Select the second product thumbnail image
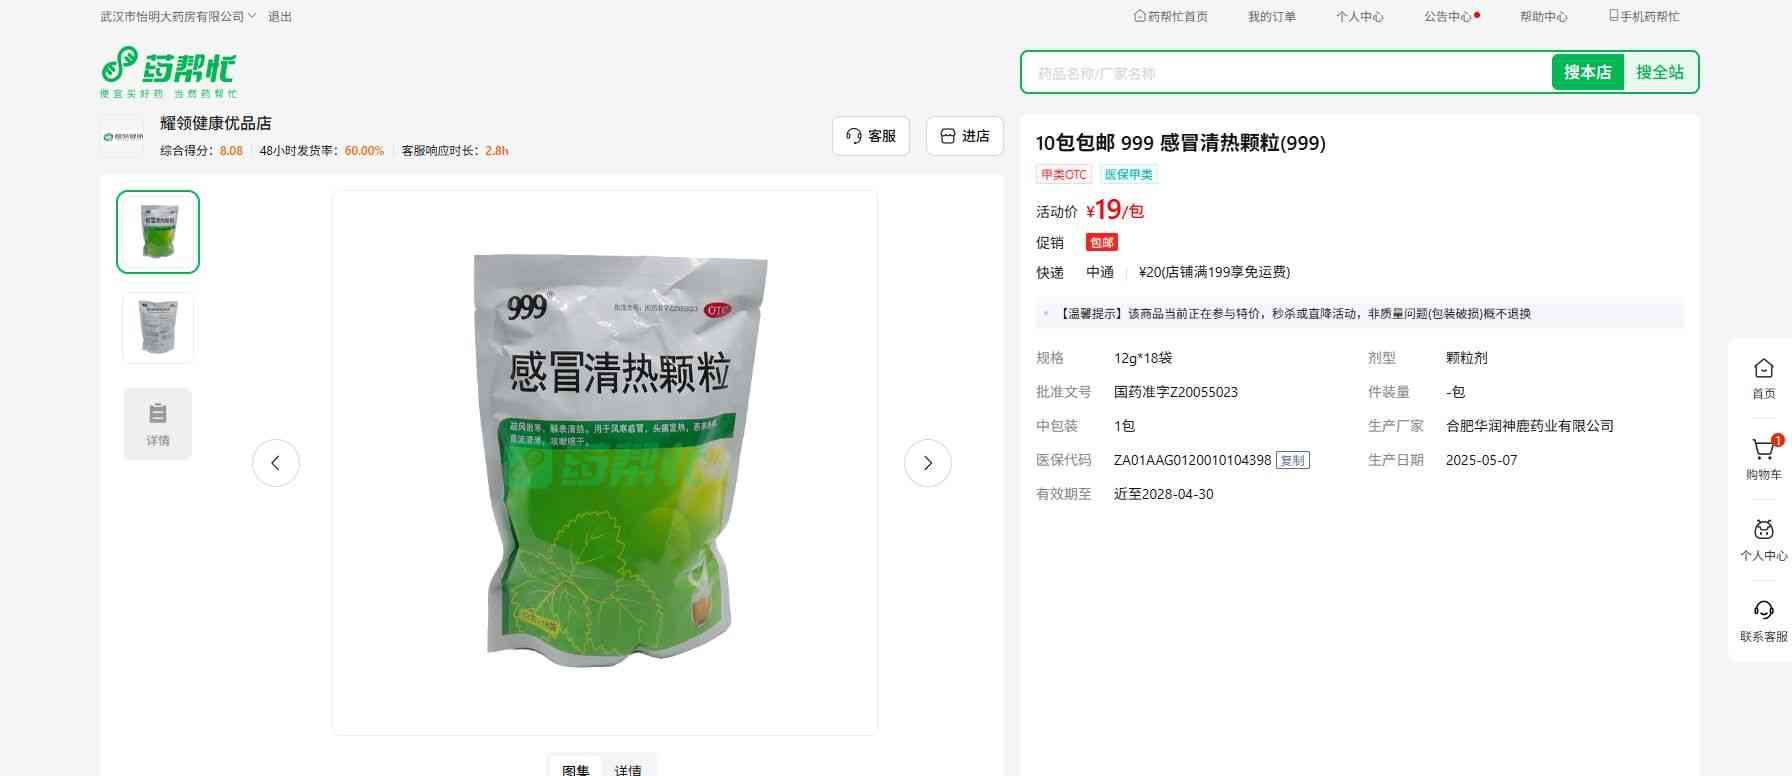The width and height of the screenshot is (1792, 776). pos(158,328)
